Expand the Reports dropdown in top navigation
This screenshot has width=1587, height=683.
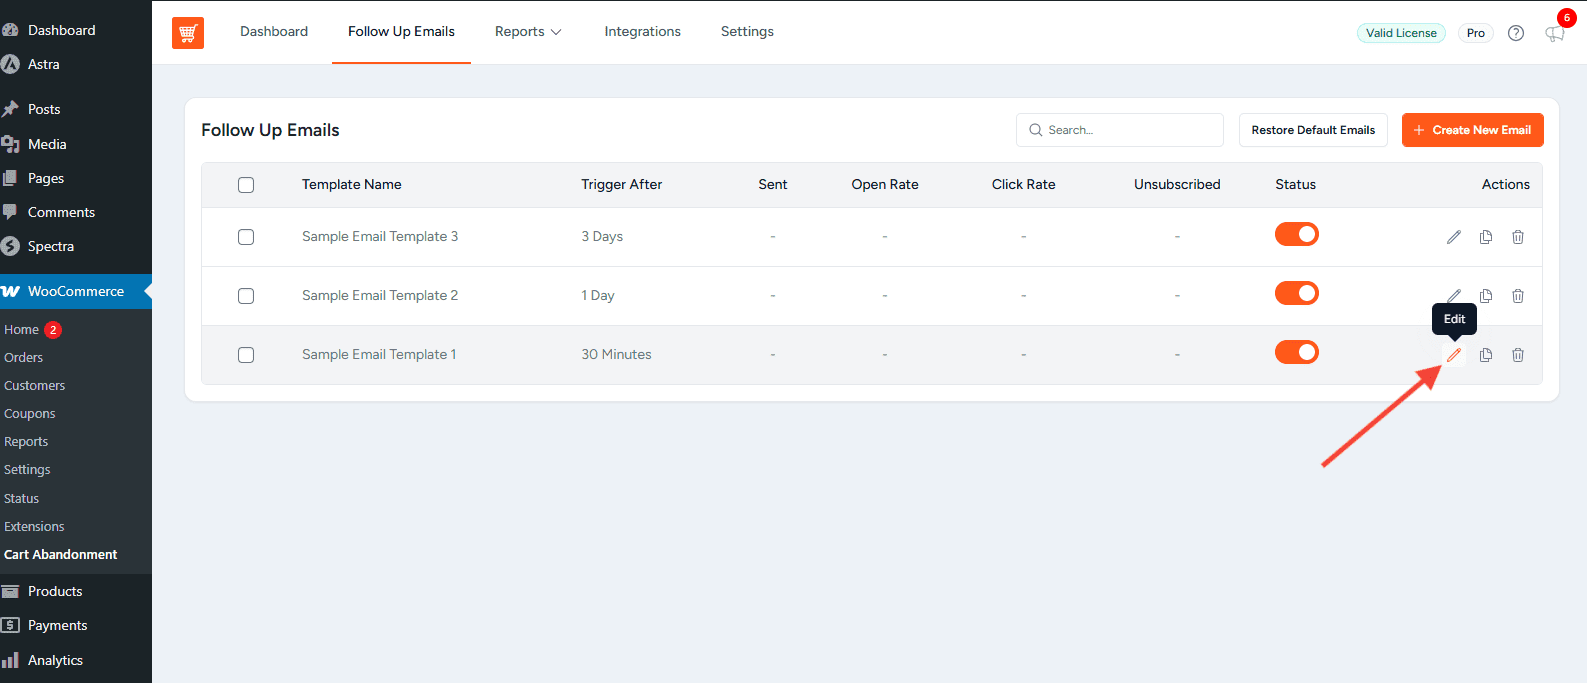(x=528, y=32)
